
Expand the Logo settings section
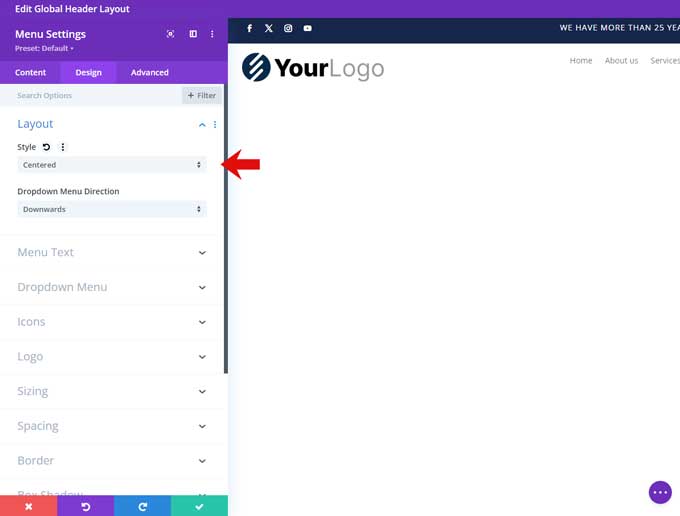tap(112, 357)
